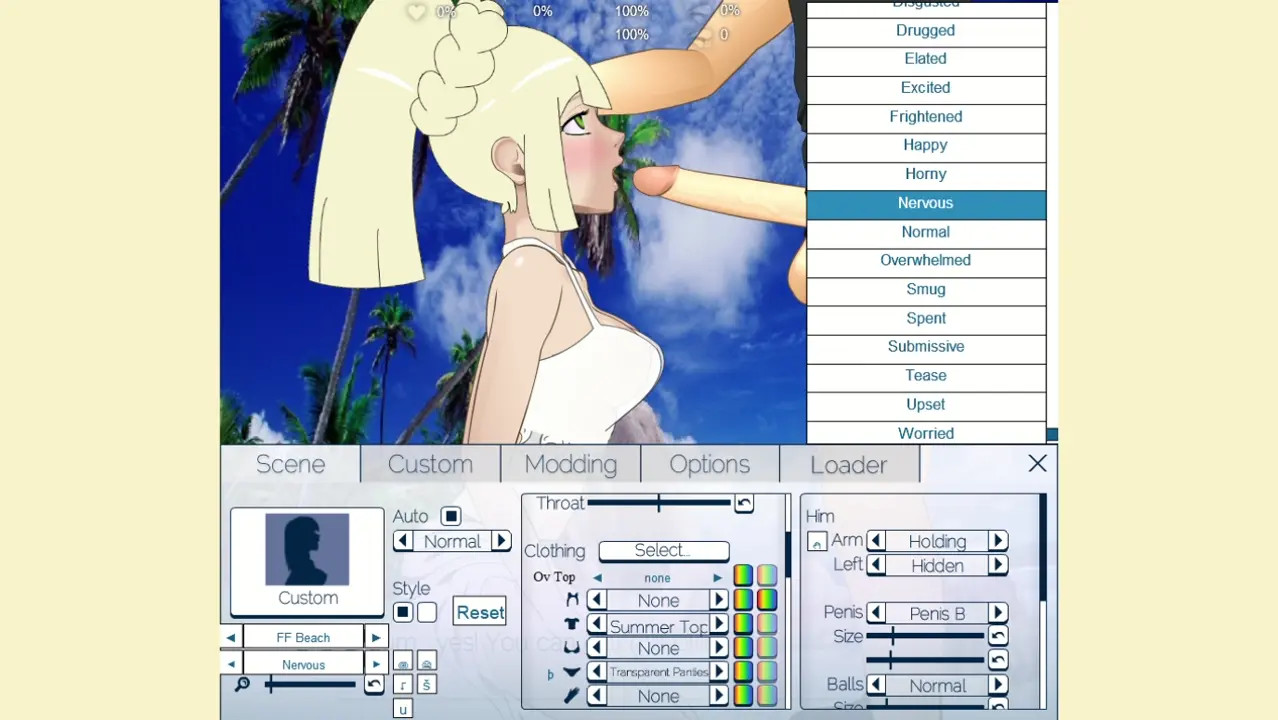Select Happy from the mood list
Screen dimensions: 1278x720
pyautogui.click(x=925, y=145)
